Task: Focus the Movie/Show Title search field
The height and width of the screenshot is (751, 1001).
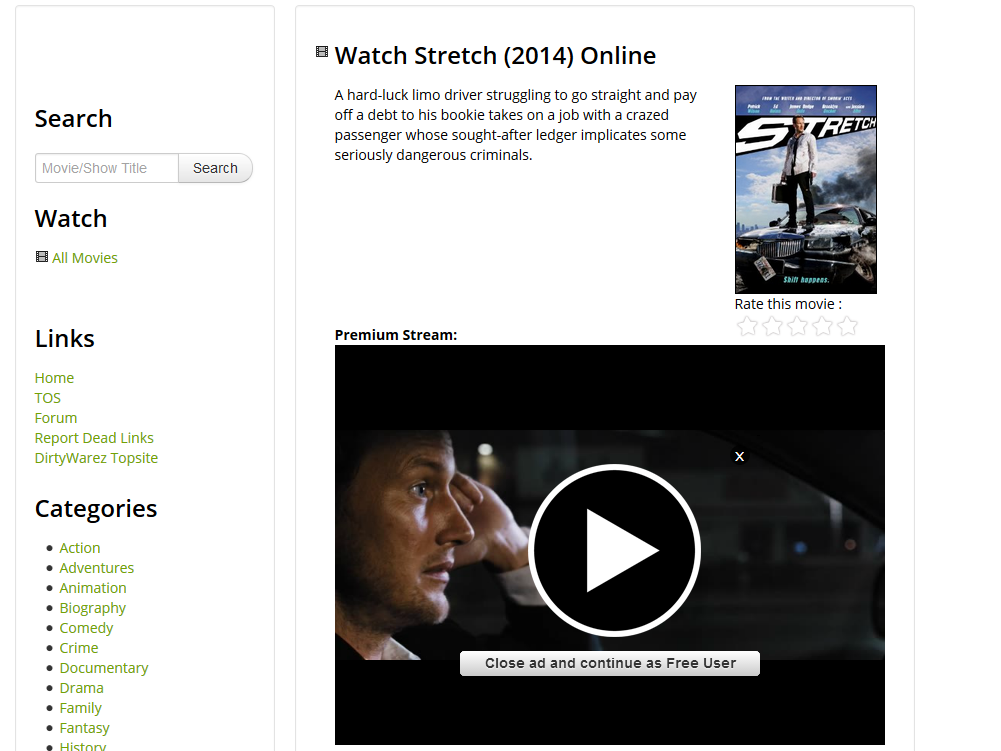Action: pos(107,168)
